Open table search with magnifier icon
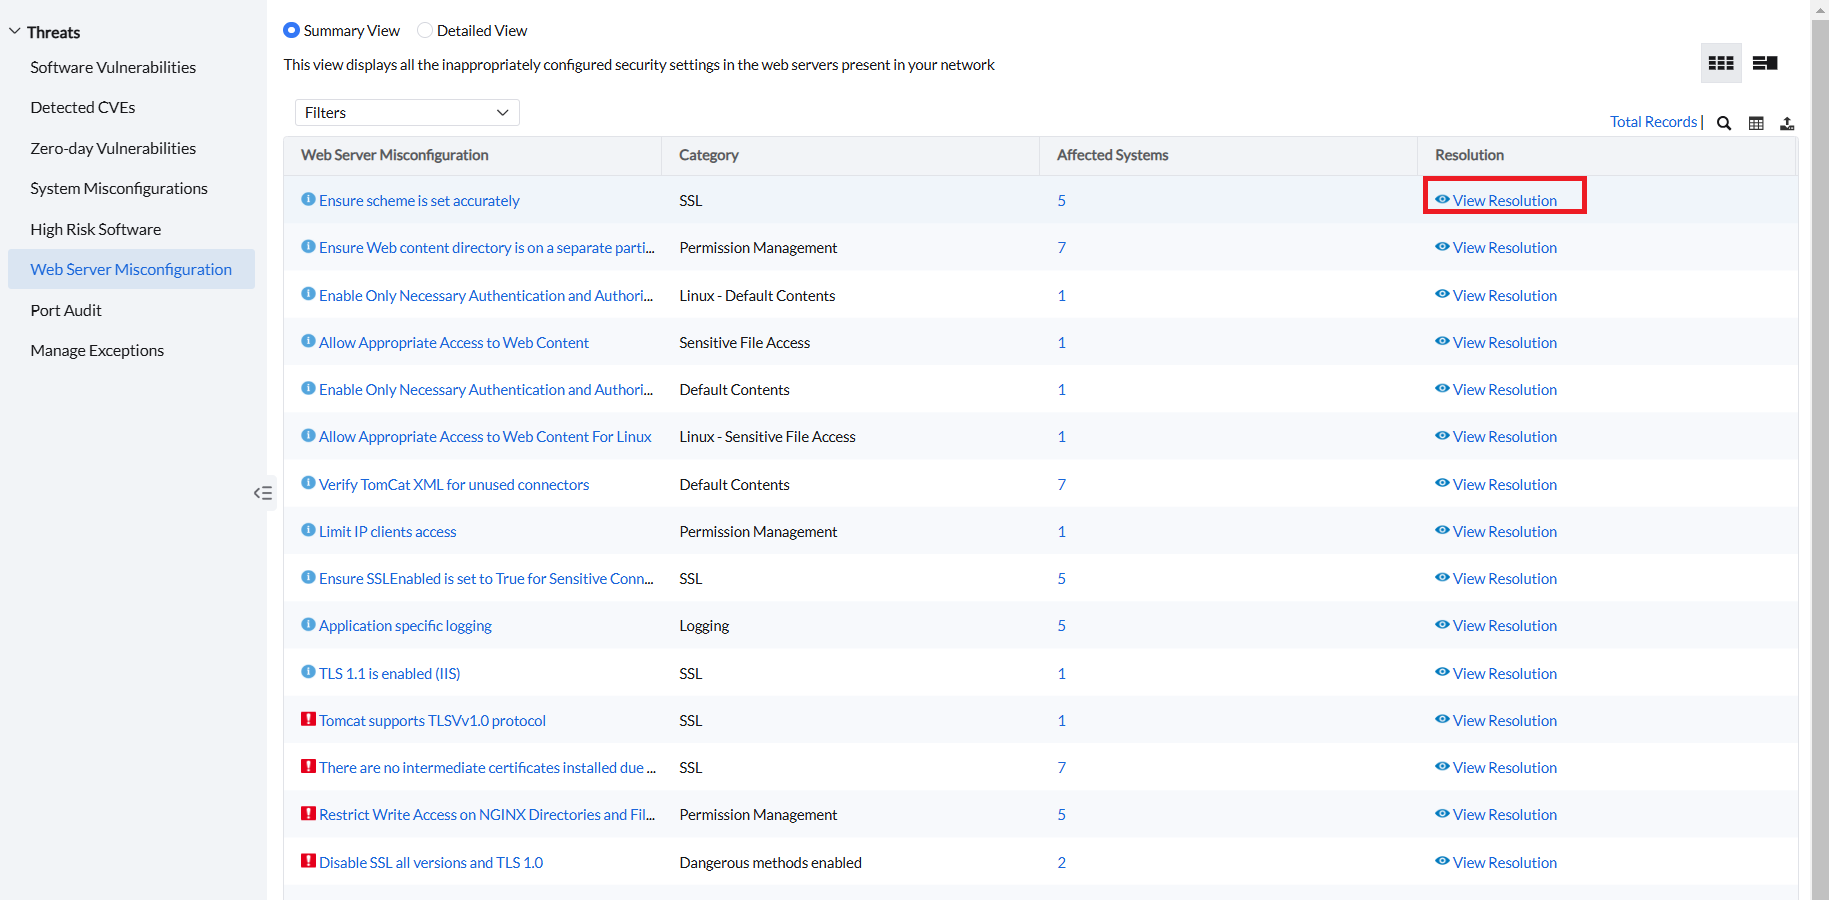 point(1724,123)
